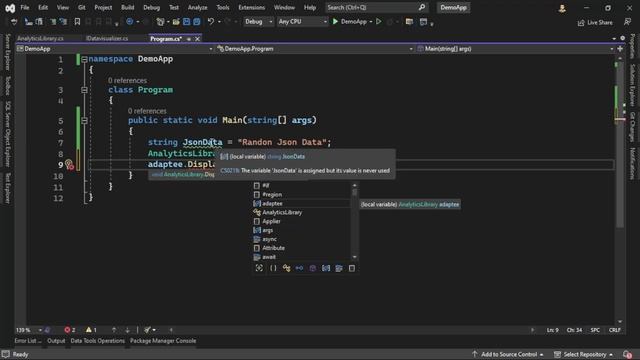Pin the Program.cs tab
The height and width of the screenshot is (360, 640).
point(189,39)
